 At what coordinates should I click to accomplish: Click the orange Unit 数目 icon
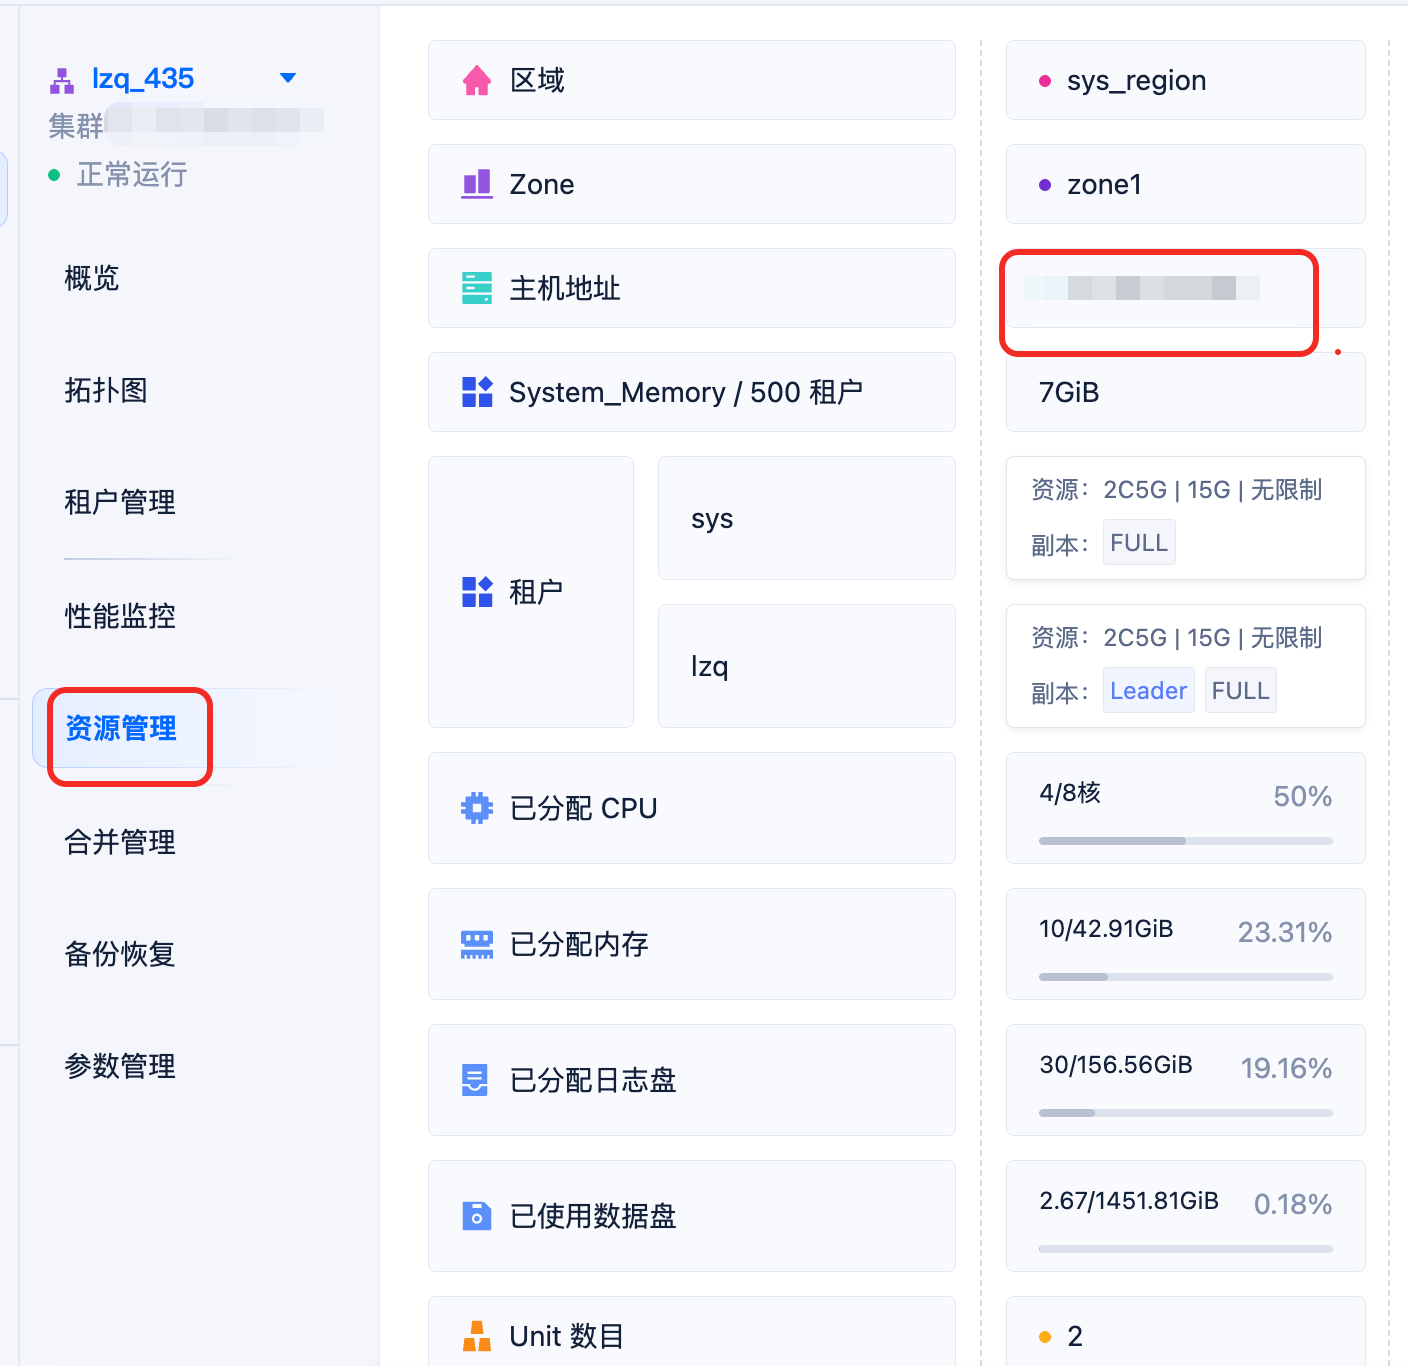point(477,1336)
